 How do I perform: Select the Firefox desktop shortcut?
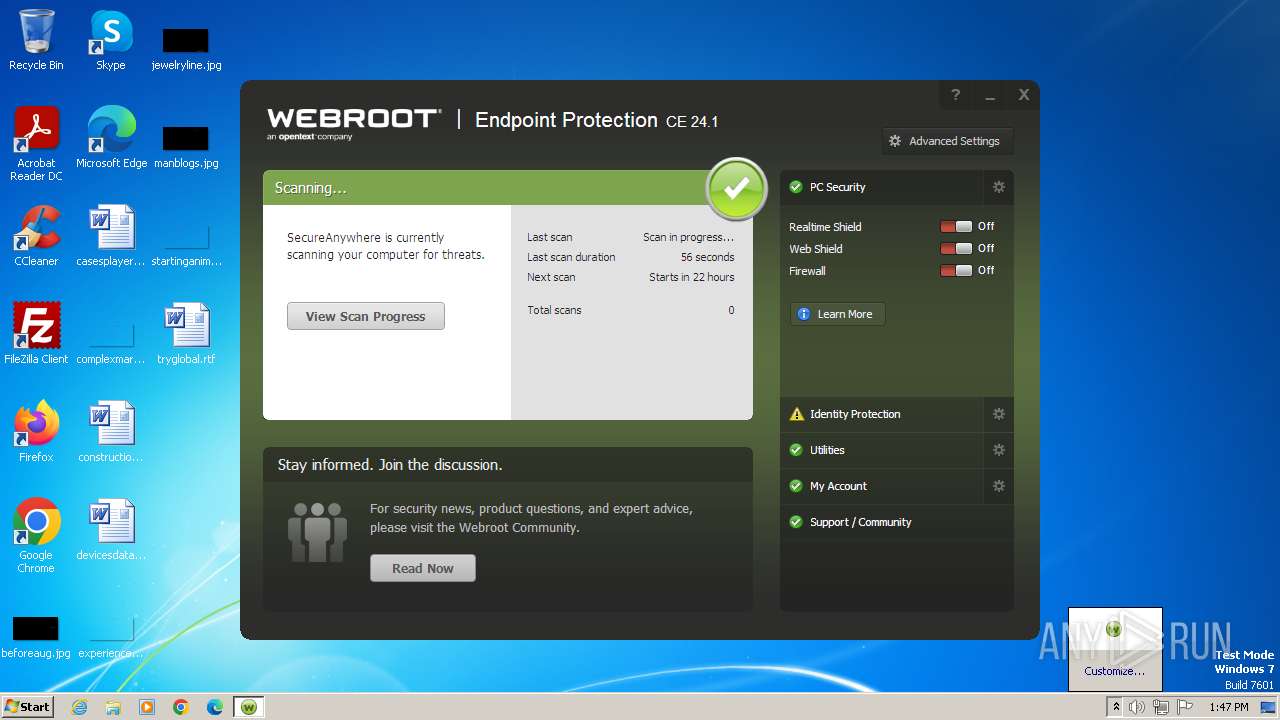point(36,432)
